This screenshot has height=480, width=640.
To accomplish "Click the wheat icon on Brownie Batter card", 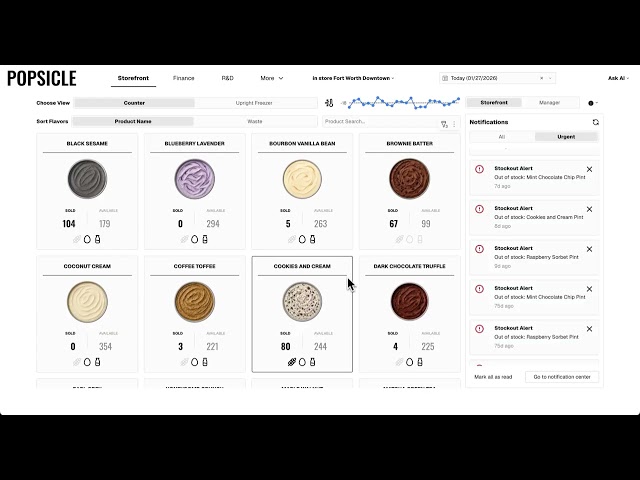I will tap(399, 240).
